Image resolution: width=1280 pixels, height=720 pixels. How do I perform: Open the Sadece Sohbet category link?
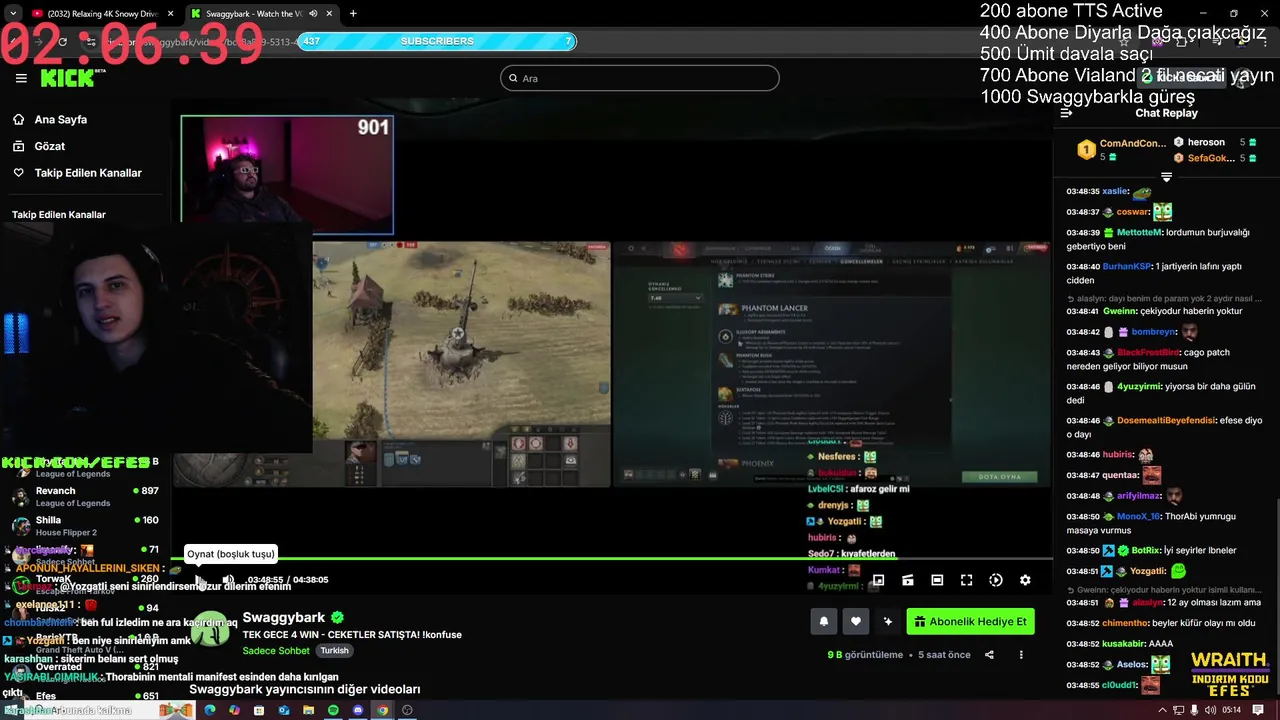[x=277, y=651]
